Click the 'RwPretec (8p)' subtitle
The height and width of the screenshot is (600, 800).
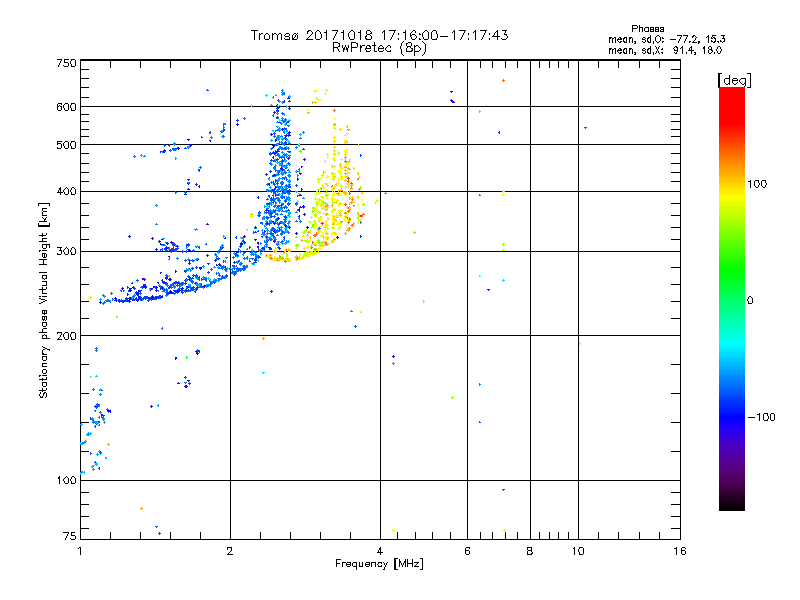click(379, 48)
